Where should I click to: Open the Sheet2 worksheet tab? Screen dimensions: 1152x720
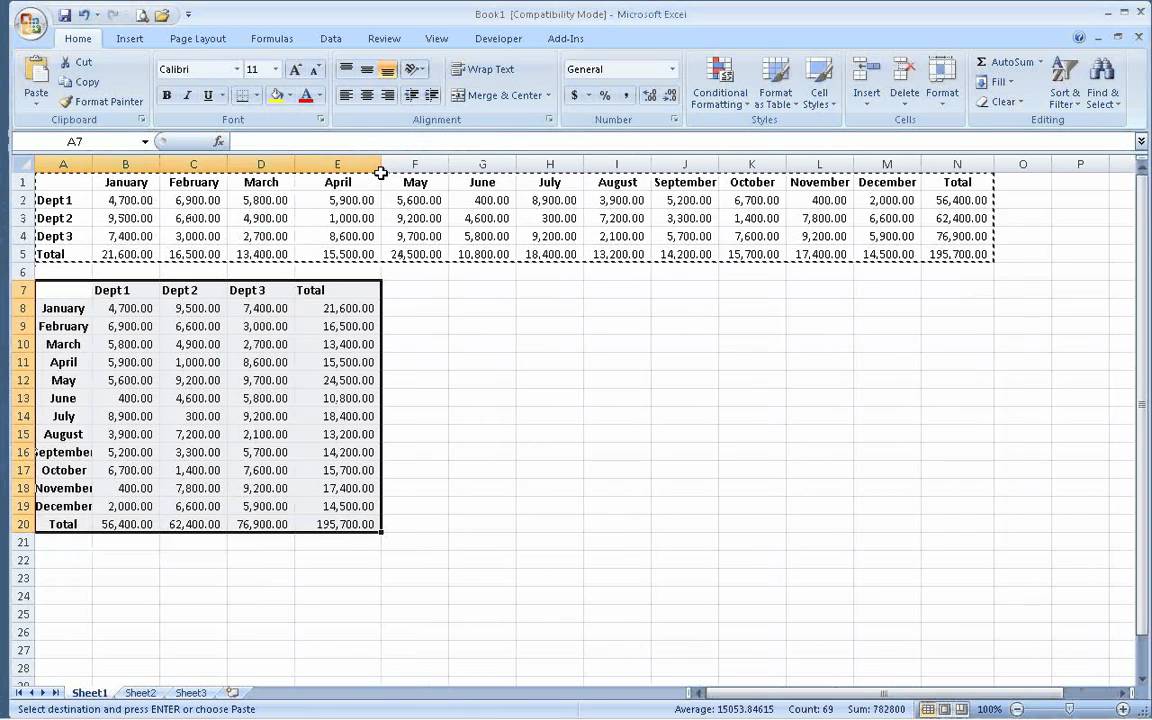coord(140,693)
